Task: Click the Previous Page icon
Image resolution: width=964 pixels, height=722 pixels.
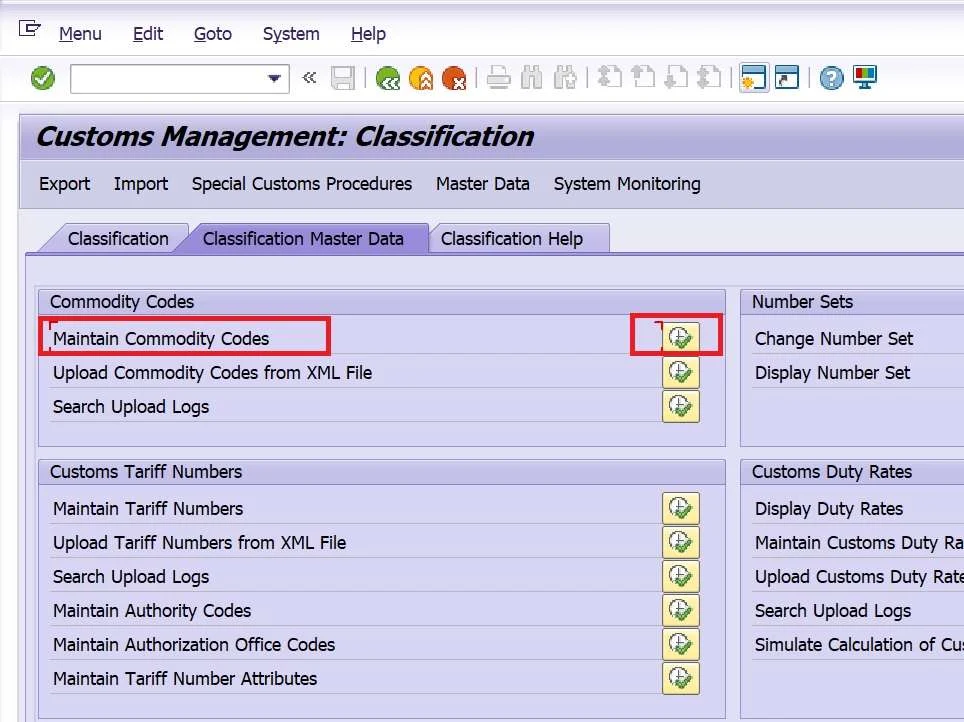Action: pos(643,77)
